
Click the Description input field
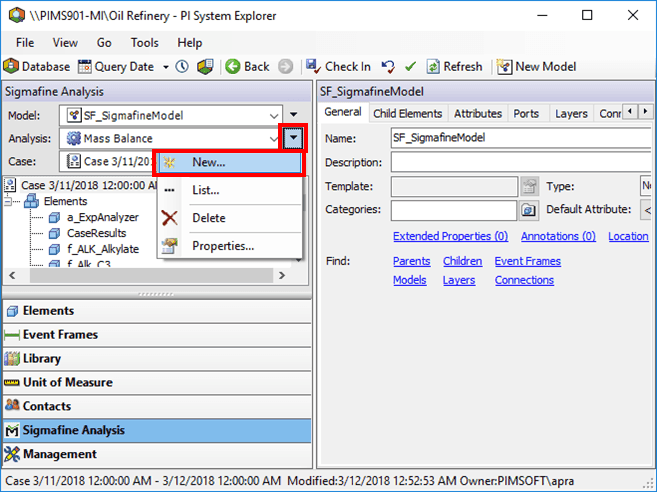(521, 162)
